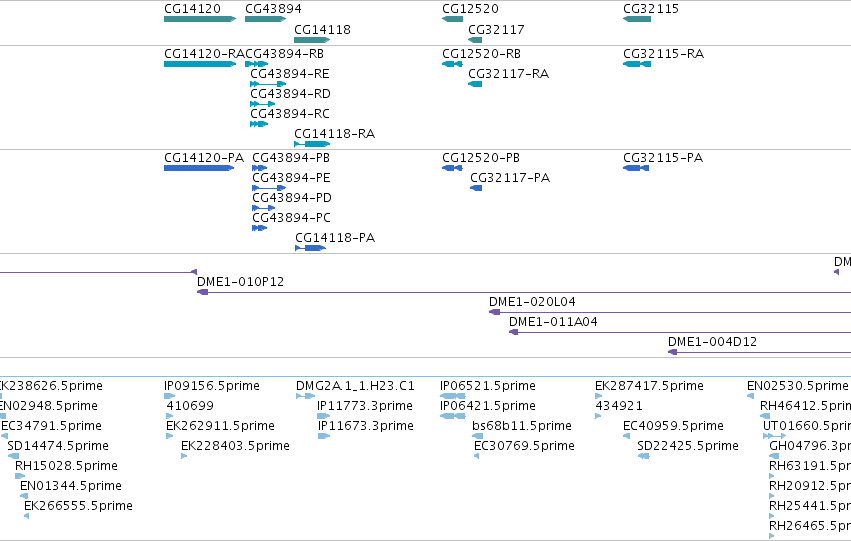Click the CG43894-PB protein feature
Image resolution: width=851 pixels, height=541 pixels.
click(259, 168)
